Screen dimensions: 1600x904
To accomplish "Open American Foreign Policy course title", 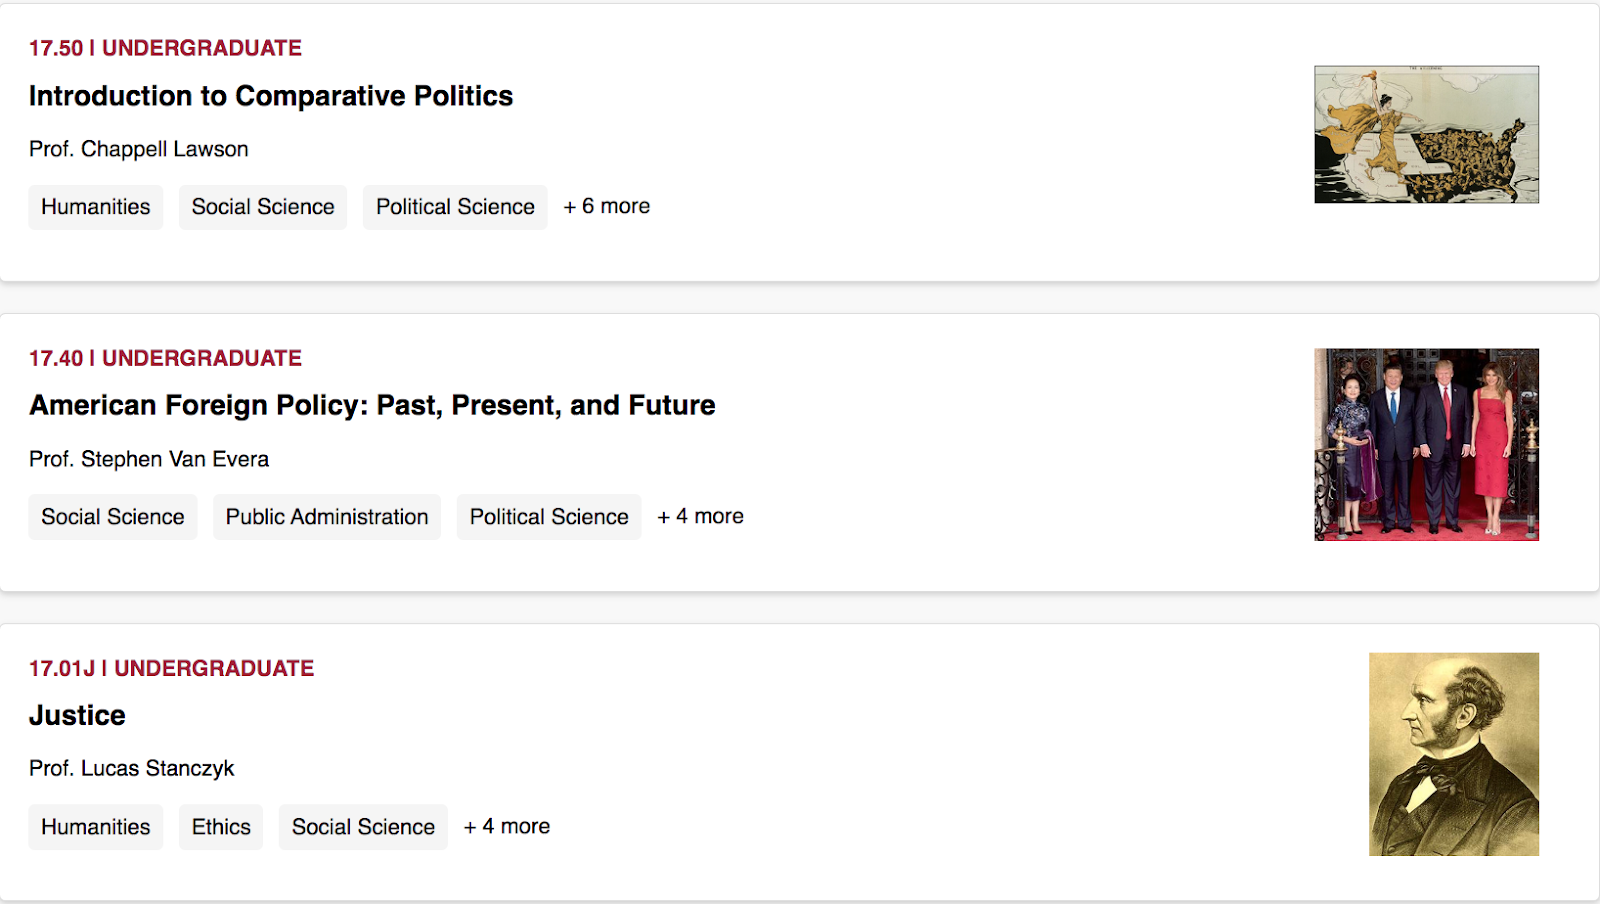I will pyautogui.click(x=372, y=405).
